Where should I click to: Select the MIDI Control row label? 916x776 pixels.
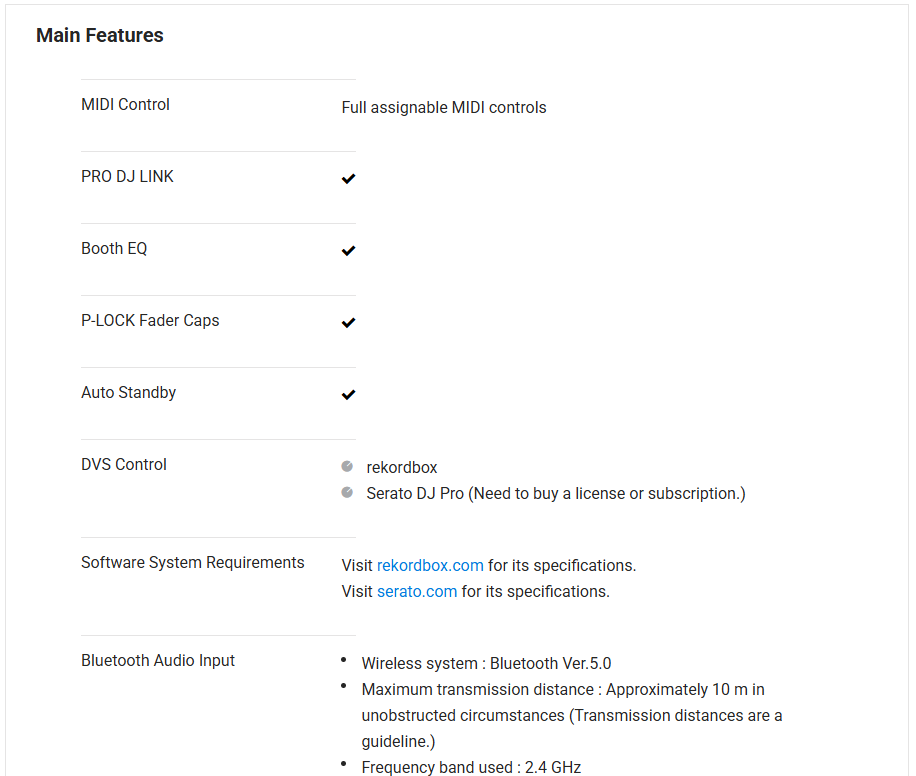point(125,104)
